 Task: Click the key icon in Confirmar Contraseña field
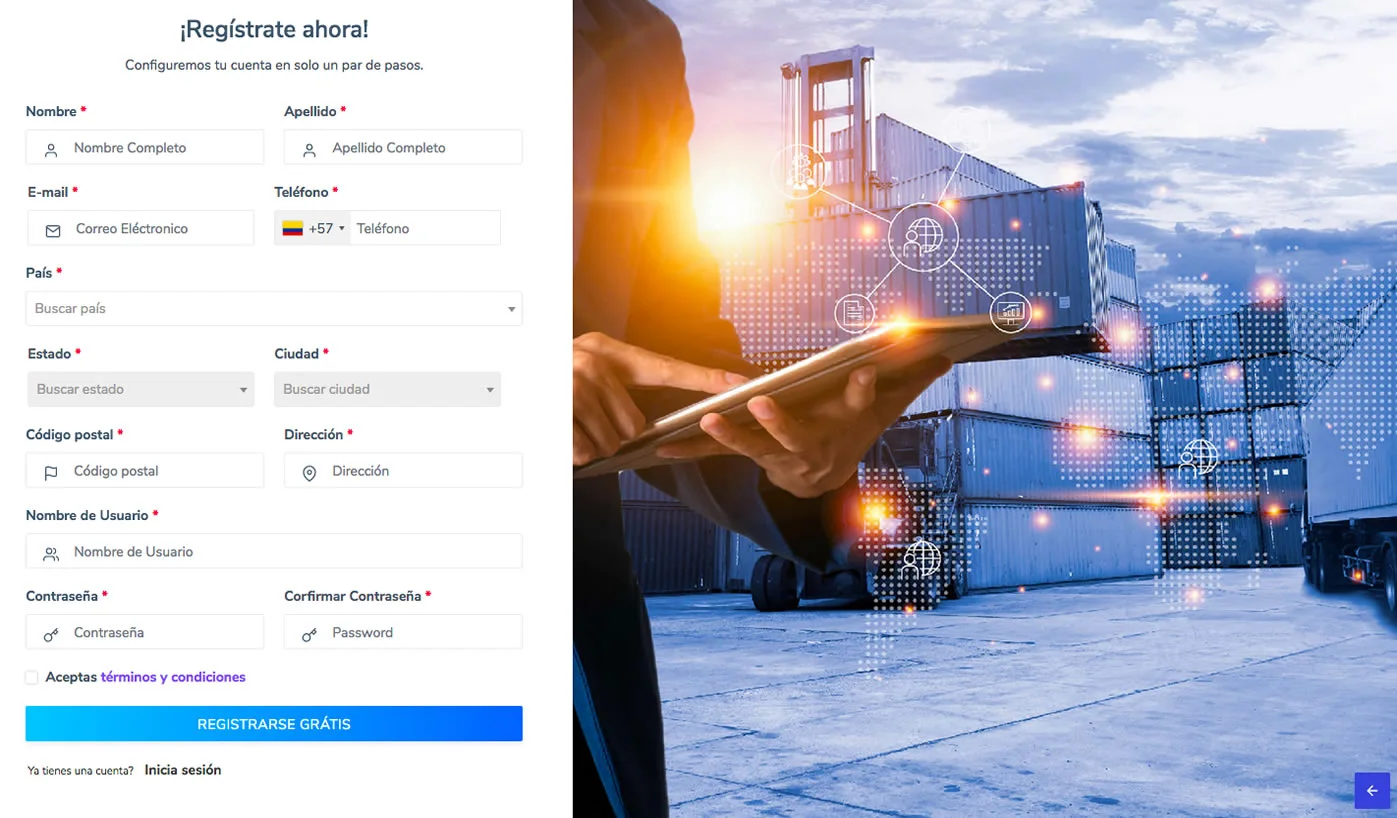click(x=309, y=635)
